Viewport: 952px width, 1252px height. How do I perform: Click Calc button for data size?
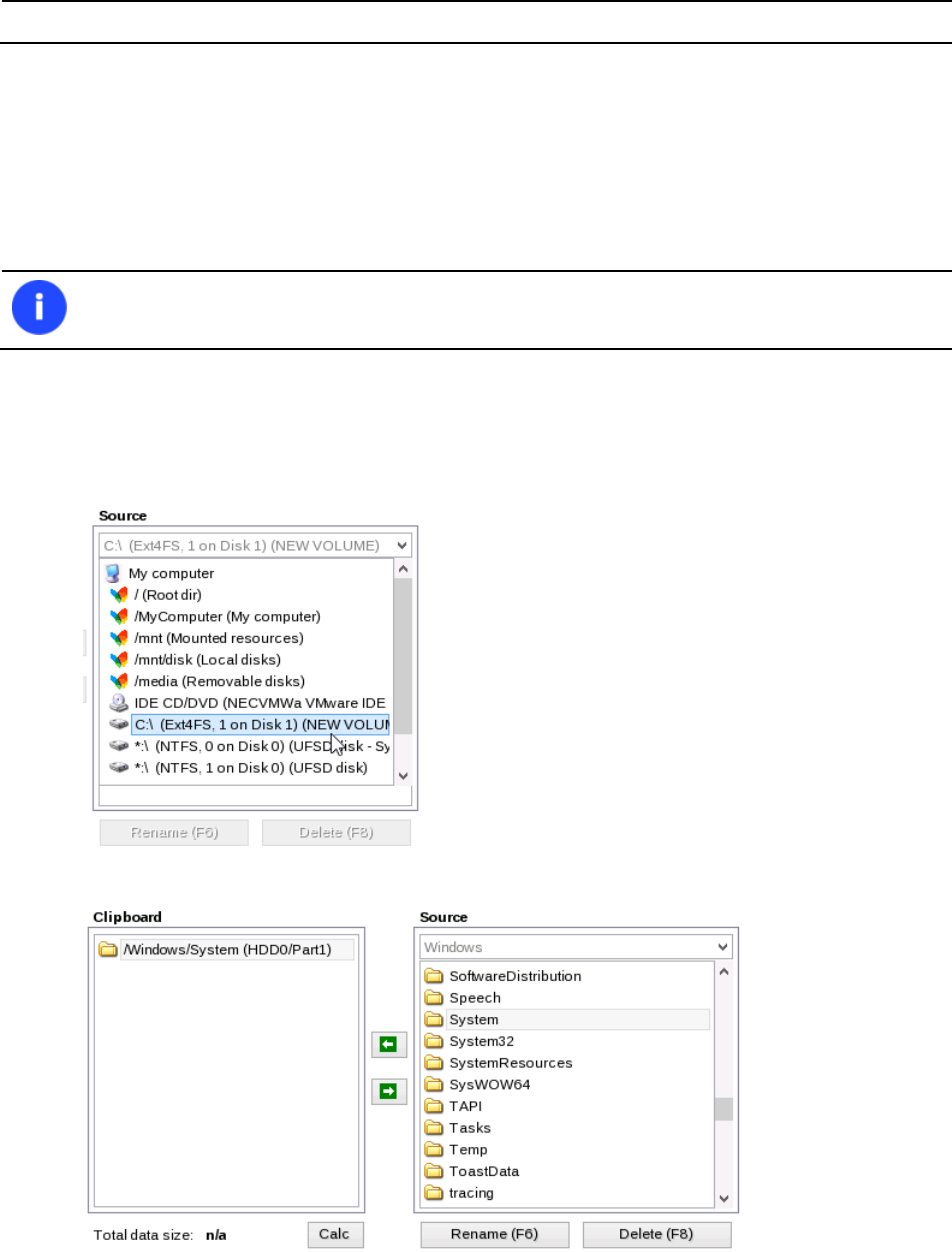[x=335, y=1234]
